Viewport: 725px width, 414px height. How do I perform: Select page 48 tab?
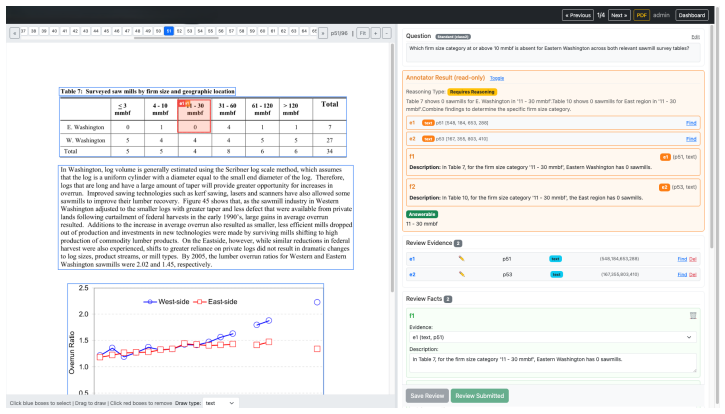pos(137,31)
